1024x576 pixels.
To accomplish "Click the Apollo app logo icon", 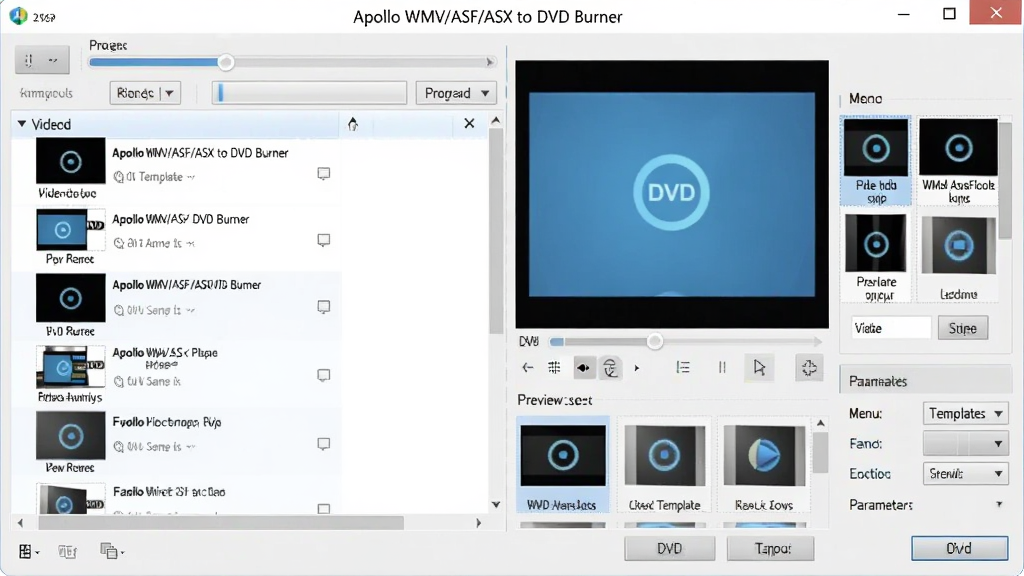I will [18, 16].
